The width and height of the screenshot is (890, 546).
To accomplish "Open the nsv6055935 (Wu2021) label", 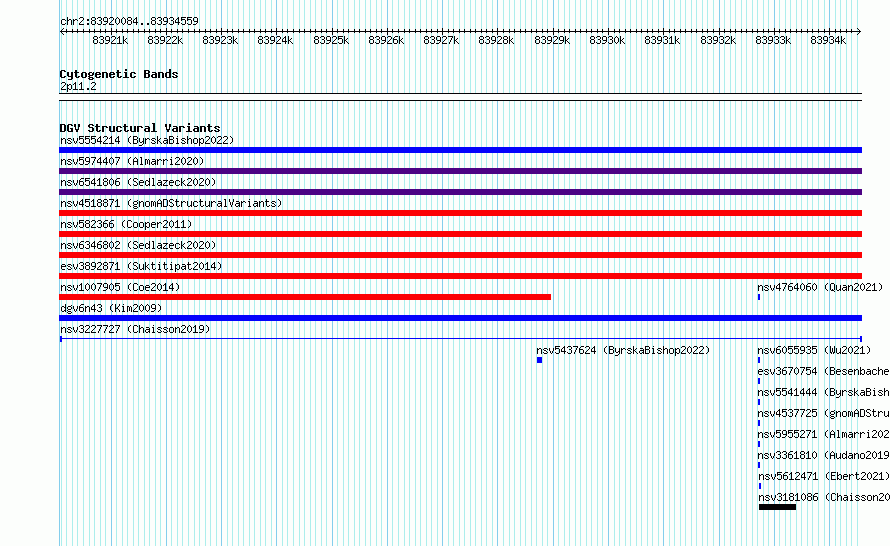I will (814, 350).
